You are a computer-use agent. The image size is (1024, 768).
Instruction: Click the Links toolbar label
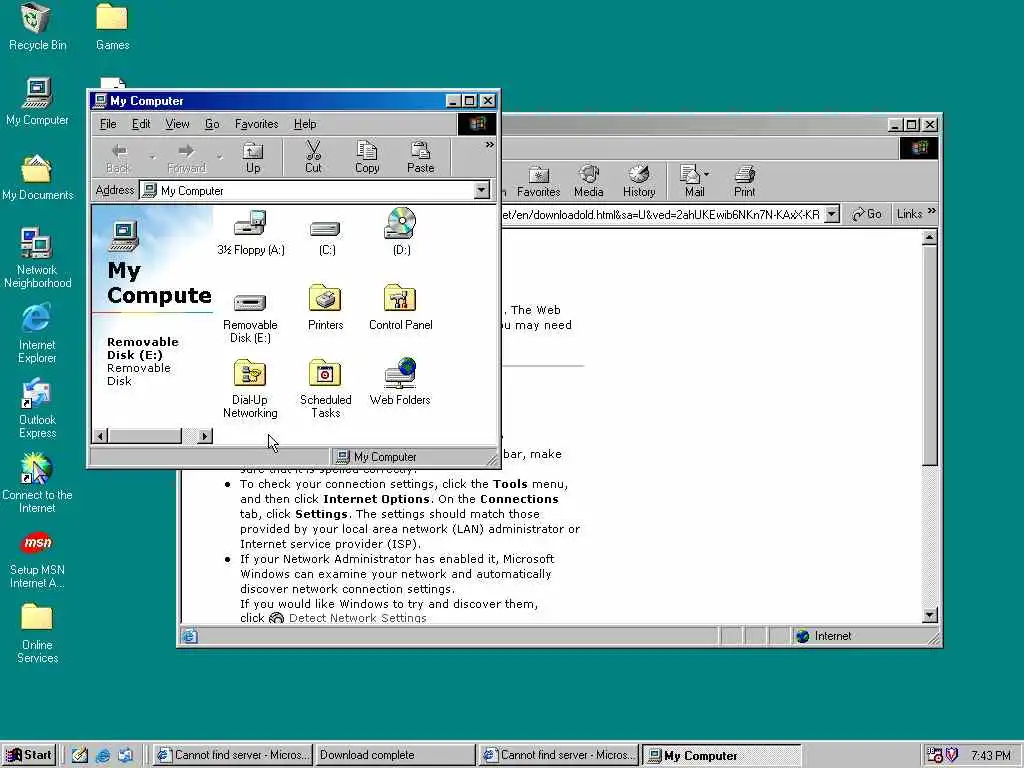point(909,214)
